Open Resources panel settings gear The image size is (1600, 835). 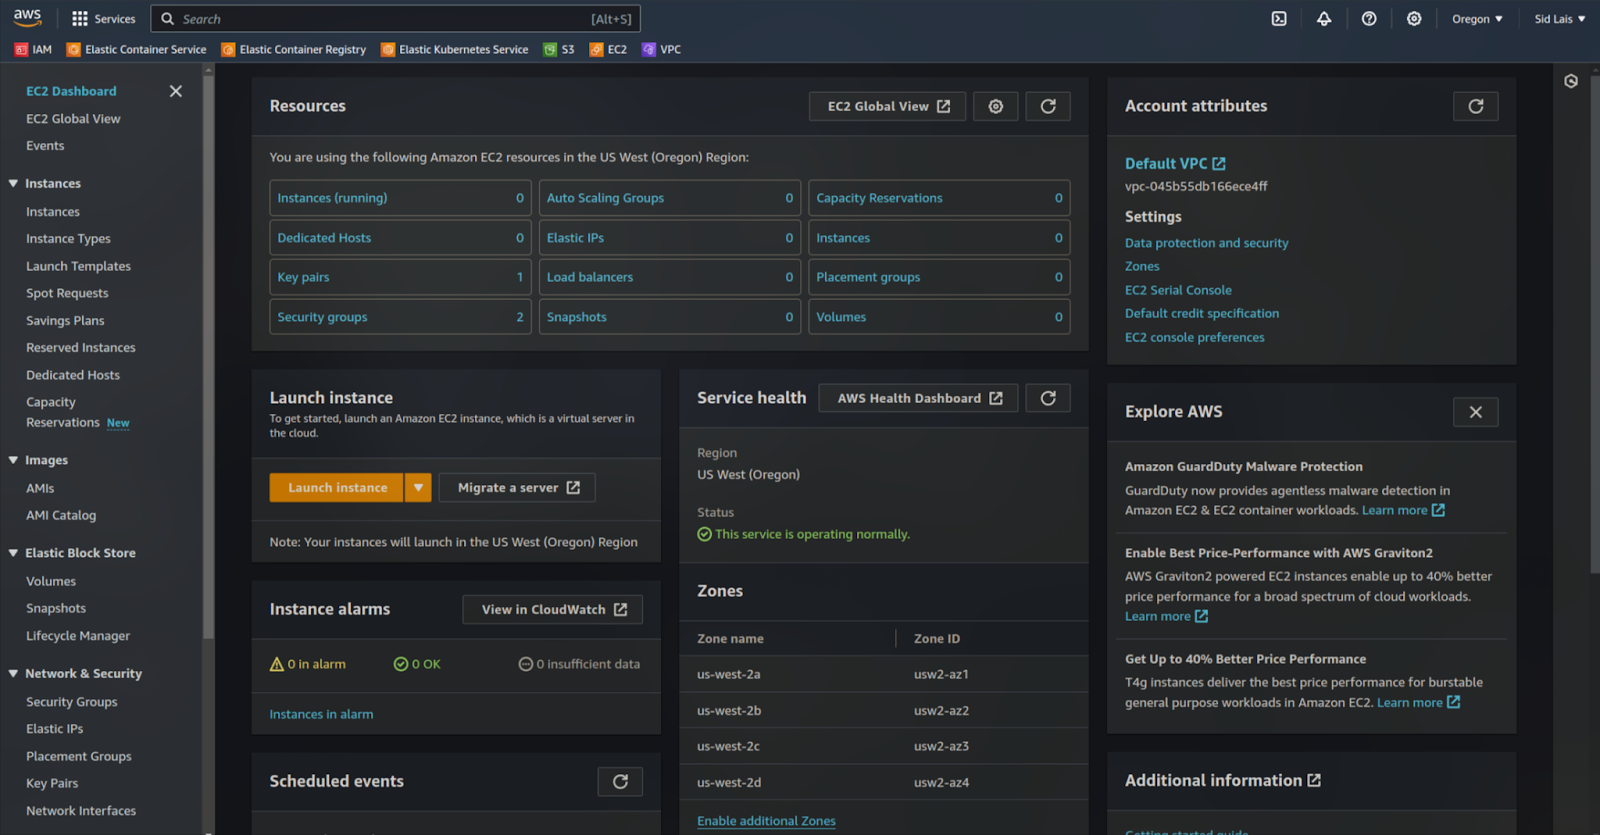996,106
